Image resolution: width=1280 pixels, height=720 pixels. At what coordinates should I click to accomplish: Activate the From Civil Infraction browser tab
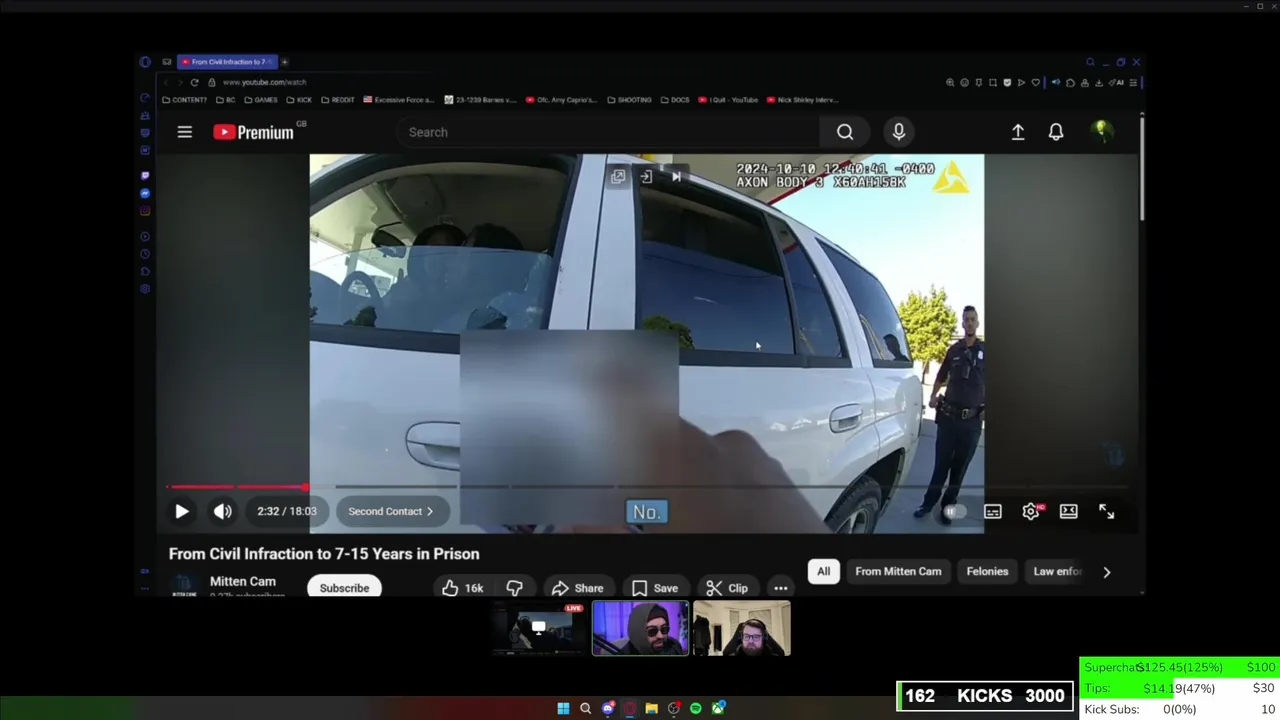(226, 62)
